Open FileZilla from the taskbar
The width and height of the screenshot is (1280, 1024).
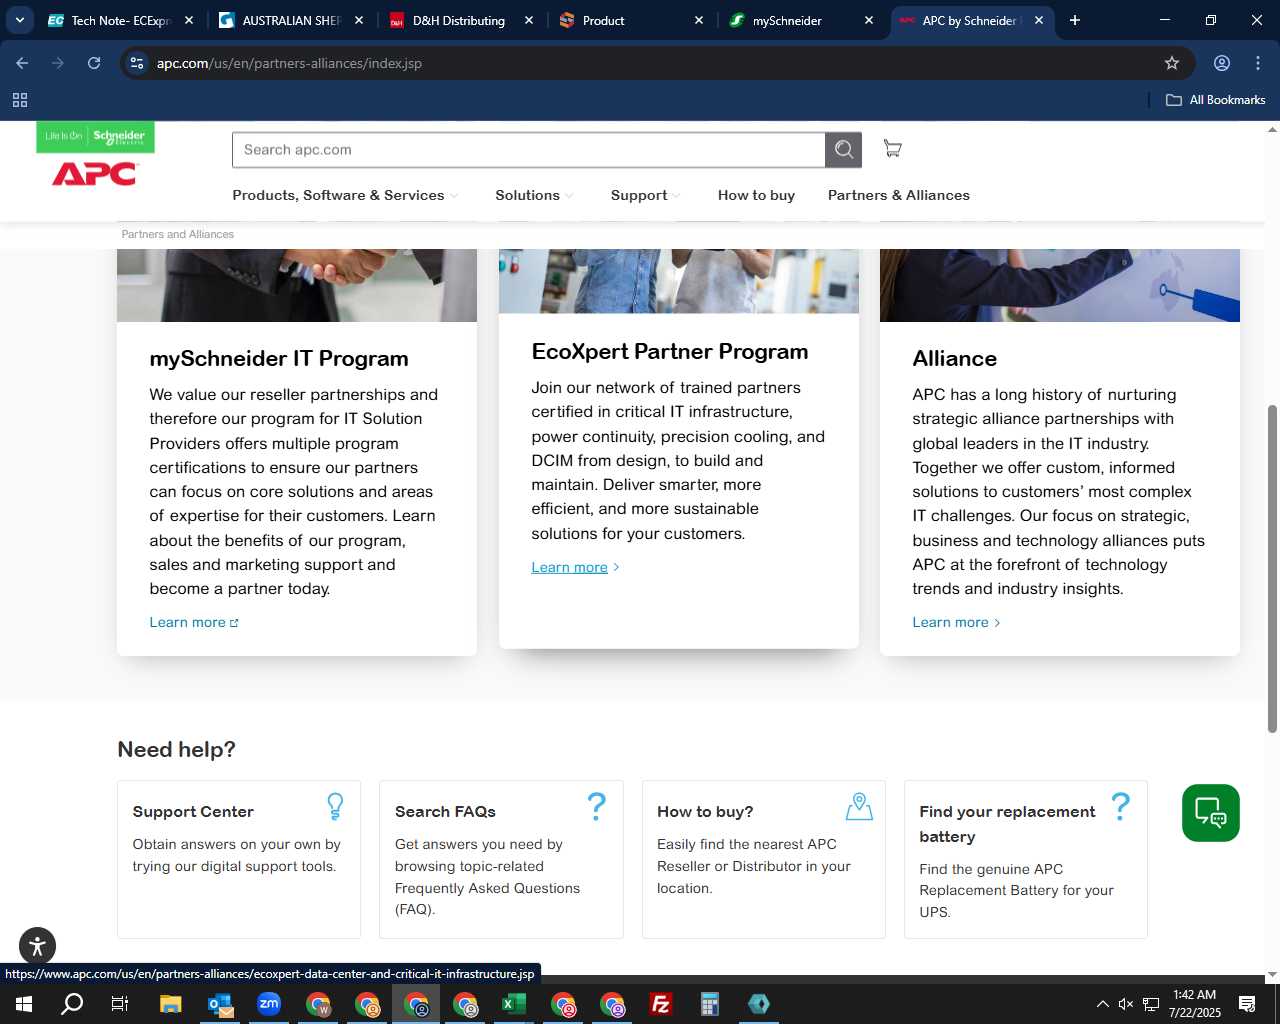click(661, 1004)
